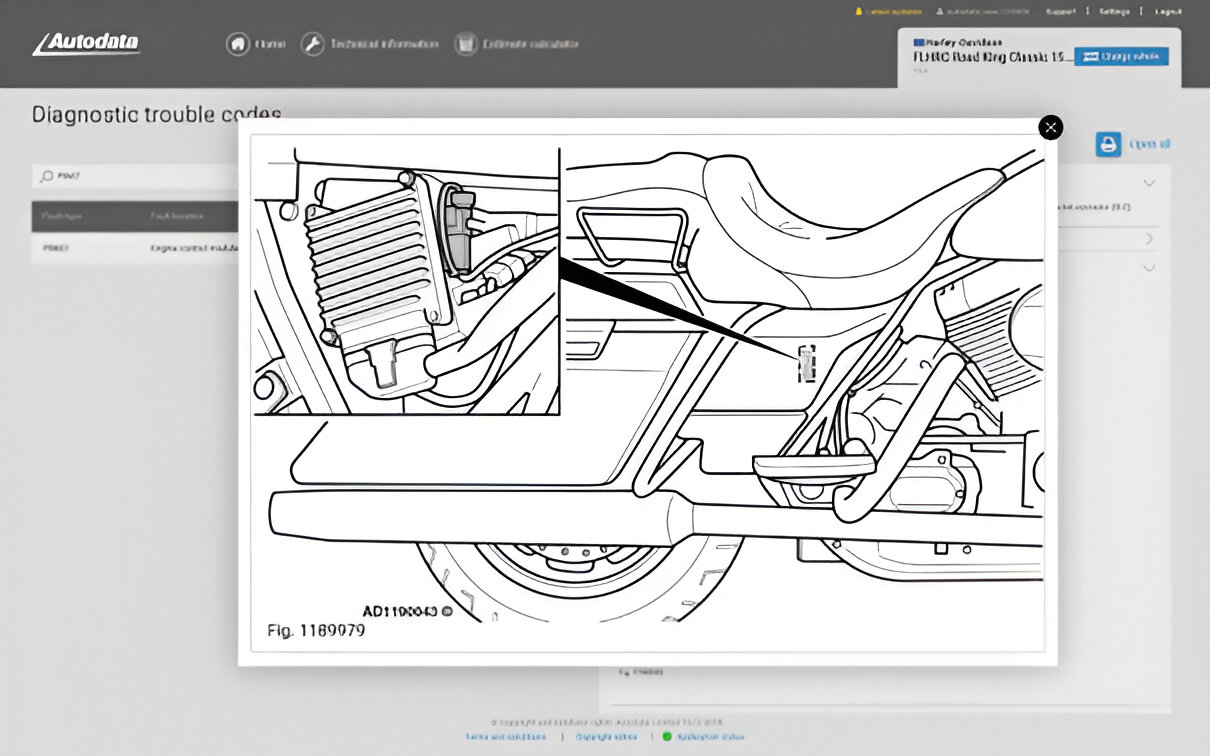This screenshot has height=756, width=1210.
Task: Expand the second section right-arrow chevron
Action: [x=1149, y=239]
